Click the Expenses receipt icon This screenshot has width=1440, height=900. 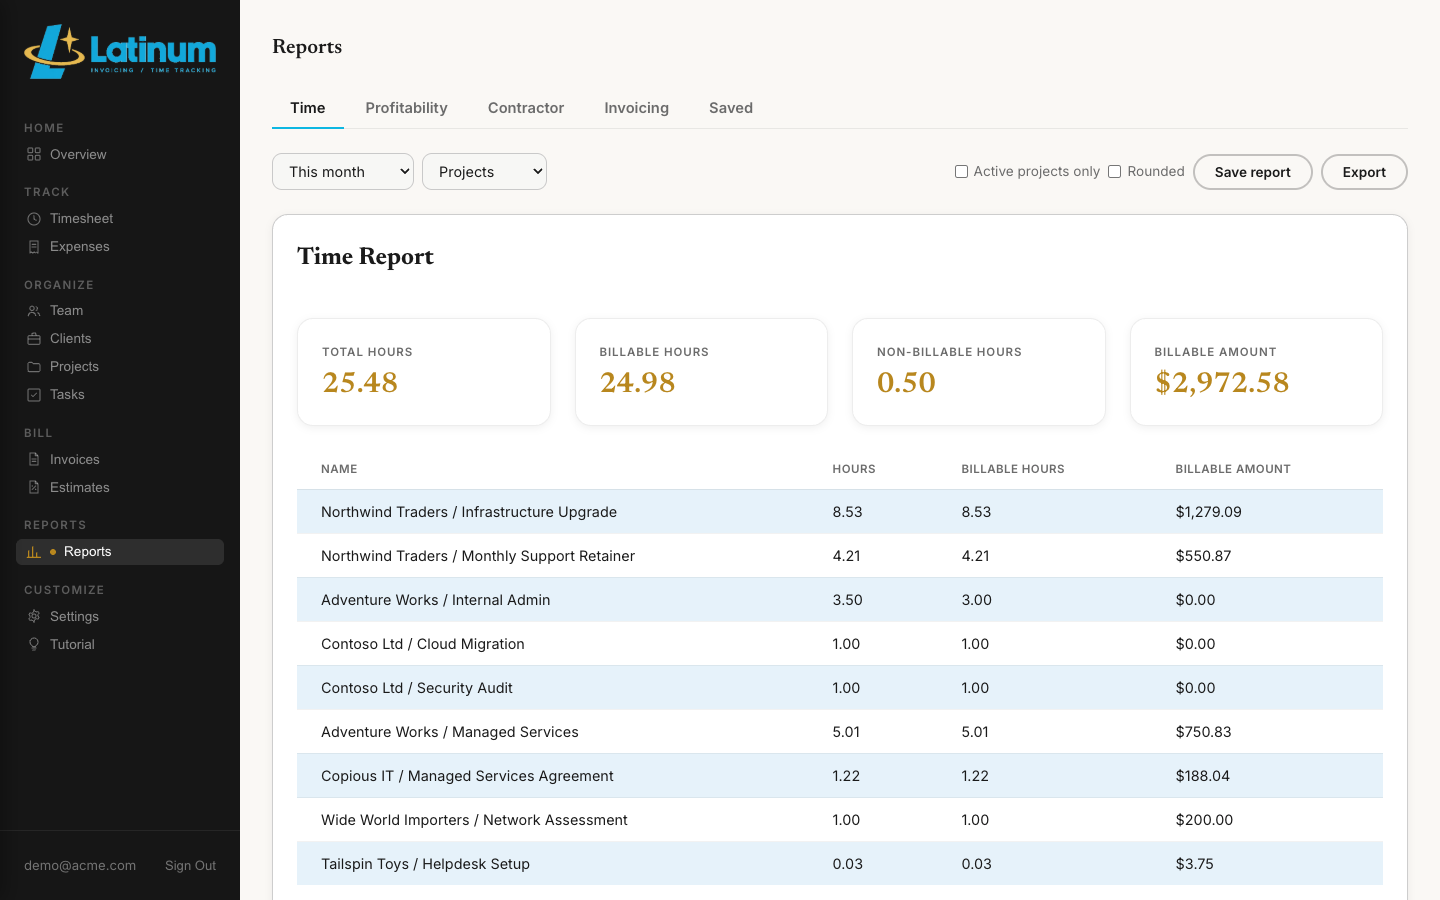(x=34, y=246)
